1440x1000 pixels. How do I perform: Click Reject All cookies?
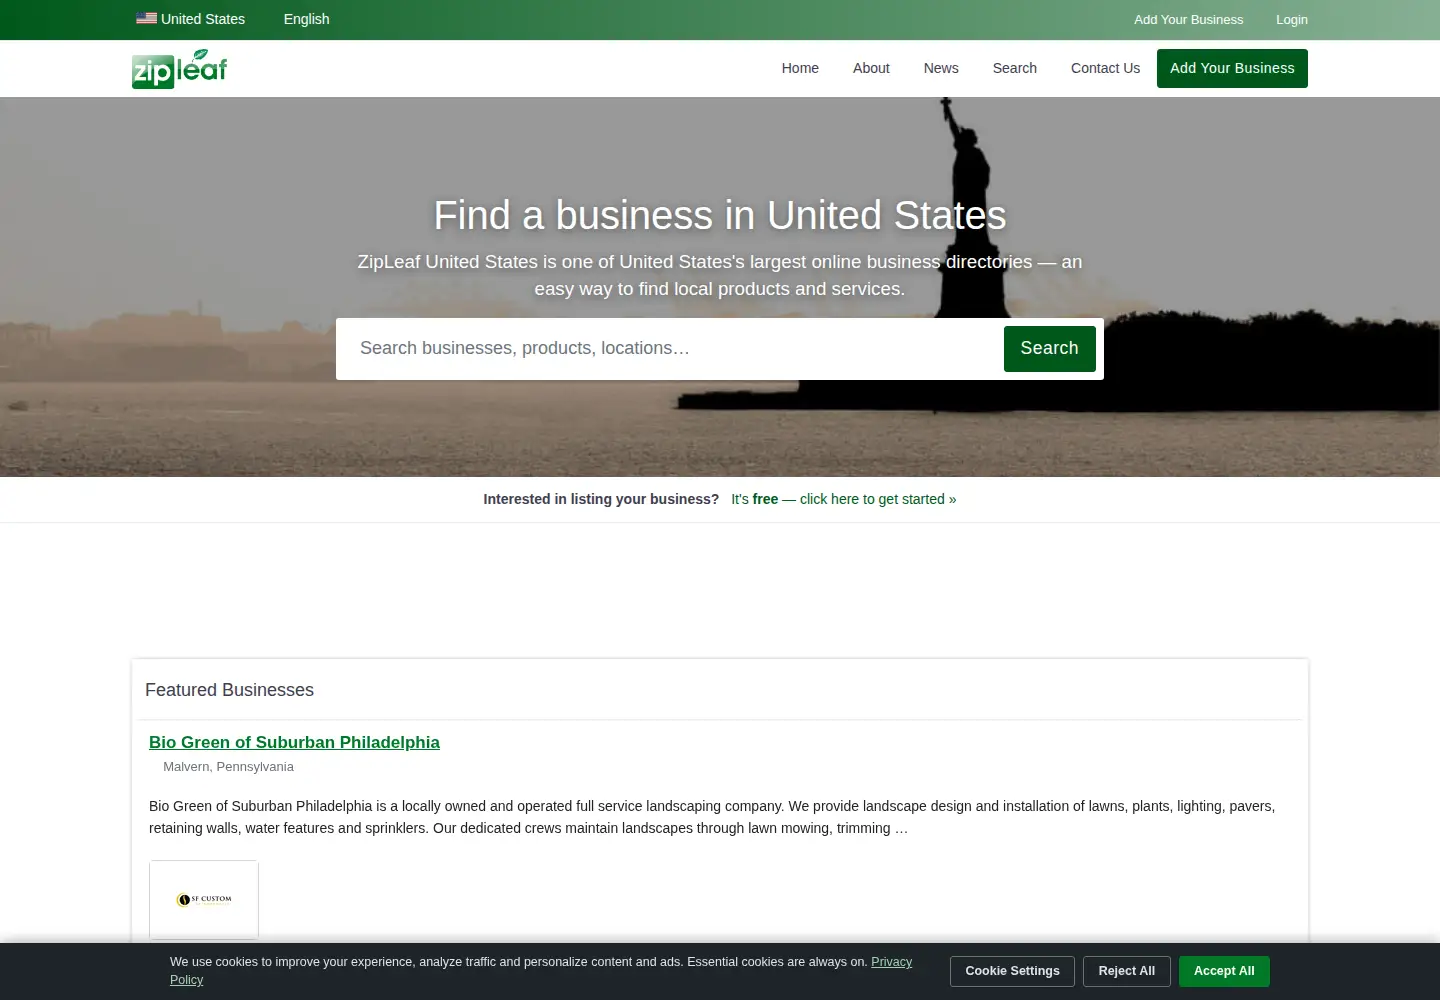(x=1126, y=971)
